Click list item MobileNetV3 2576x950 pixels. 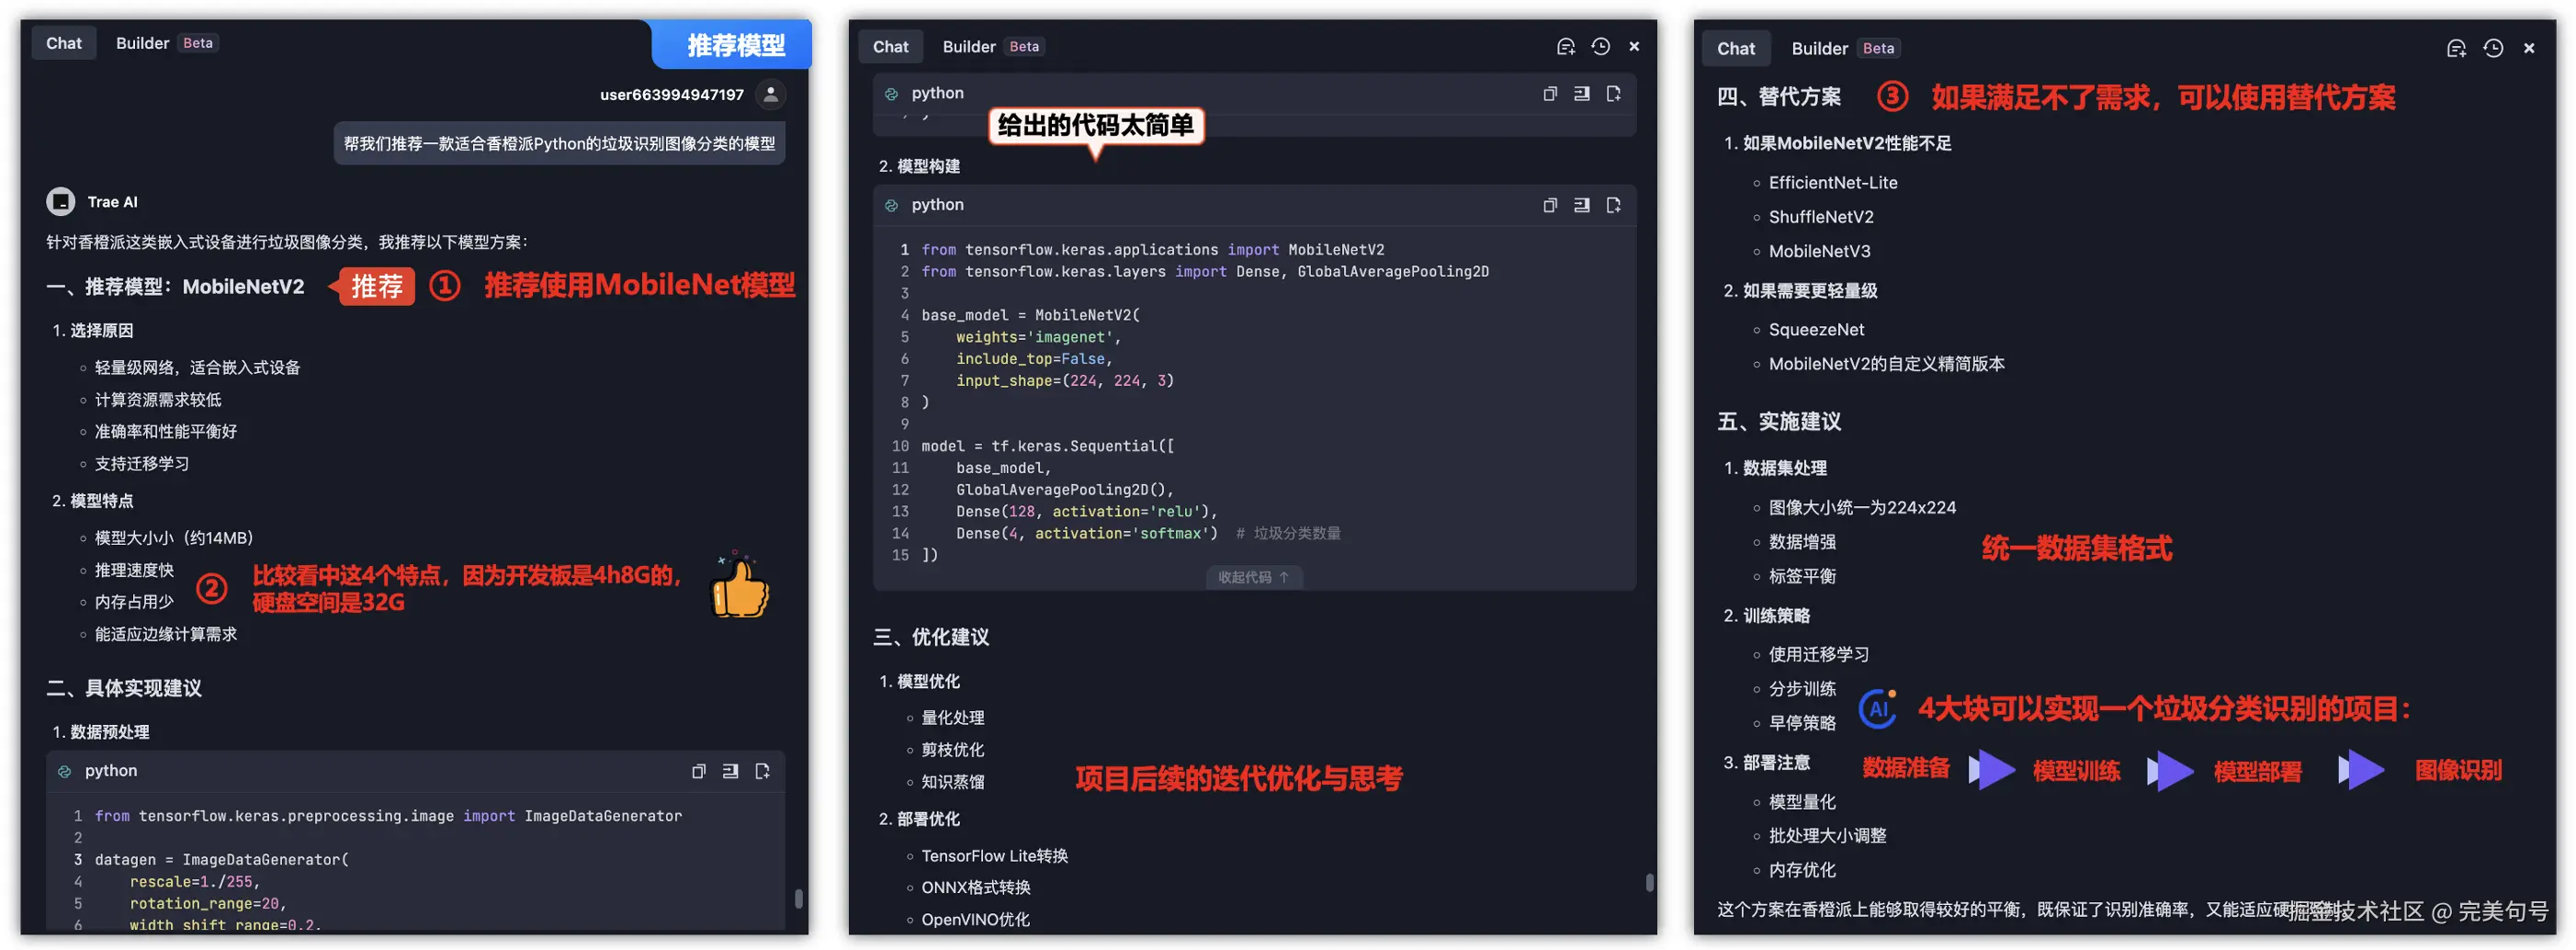click(1819, 251)
